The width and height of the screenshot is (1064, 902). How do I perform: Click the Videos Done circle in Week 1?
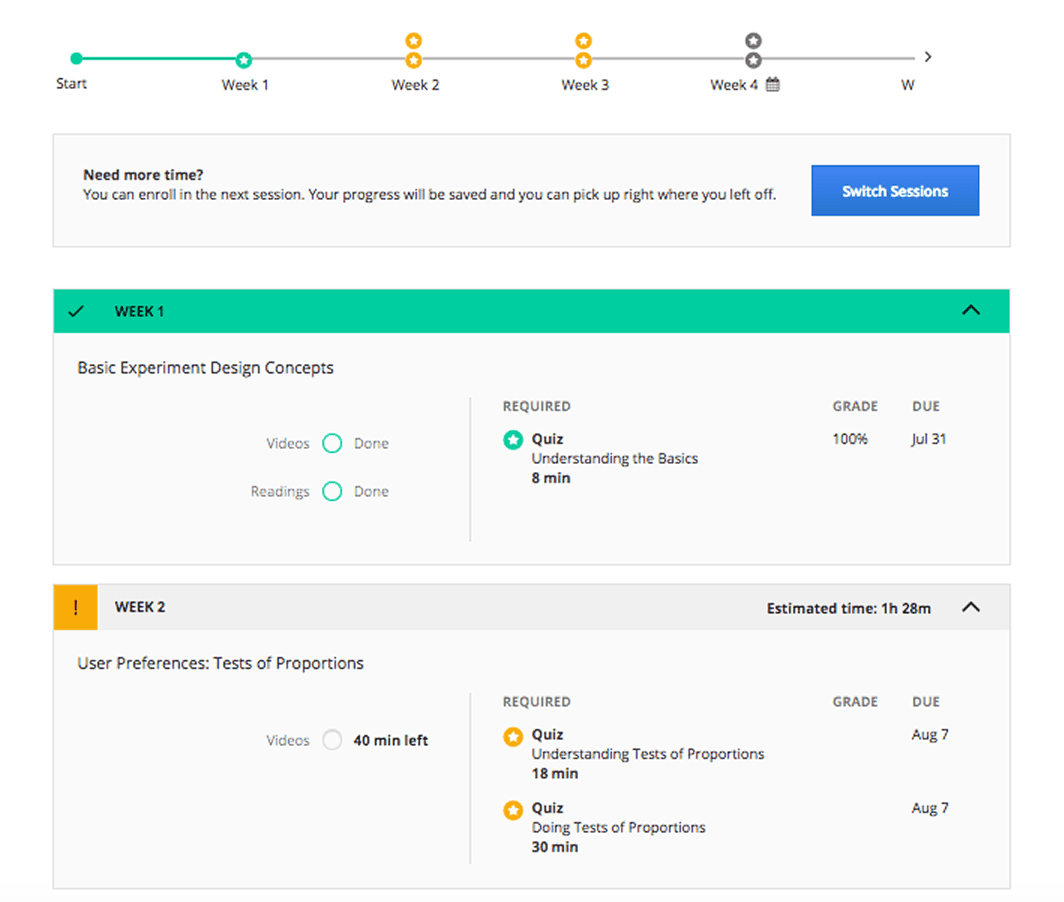[x=332, y=443]
